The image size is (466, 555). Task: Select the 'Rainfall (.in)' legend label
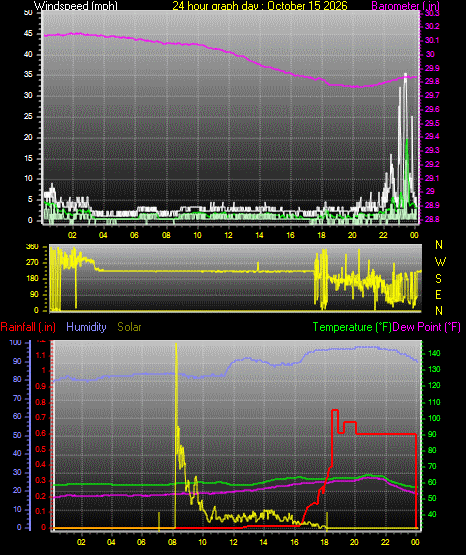[28, 327]
